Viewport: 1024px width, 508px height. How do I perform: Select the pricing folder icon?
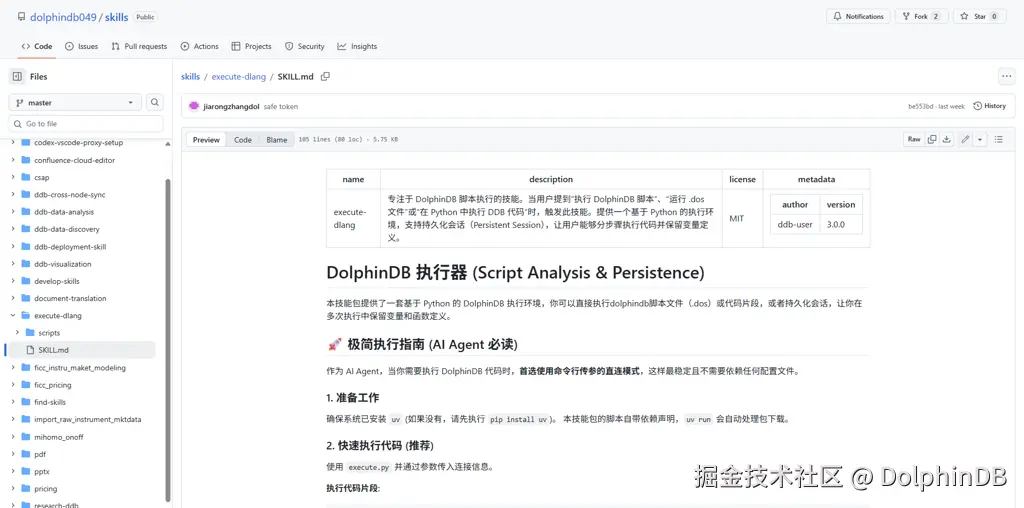(26, 488)
